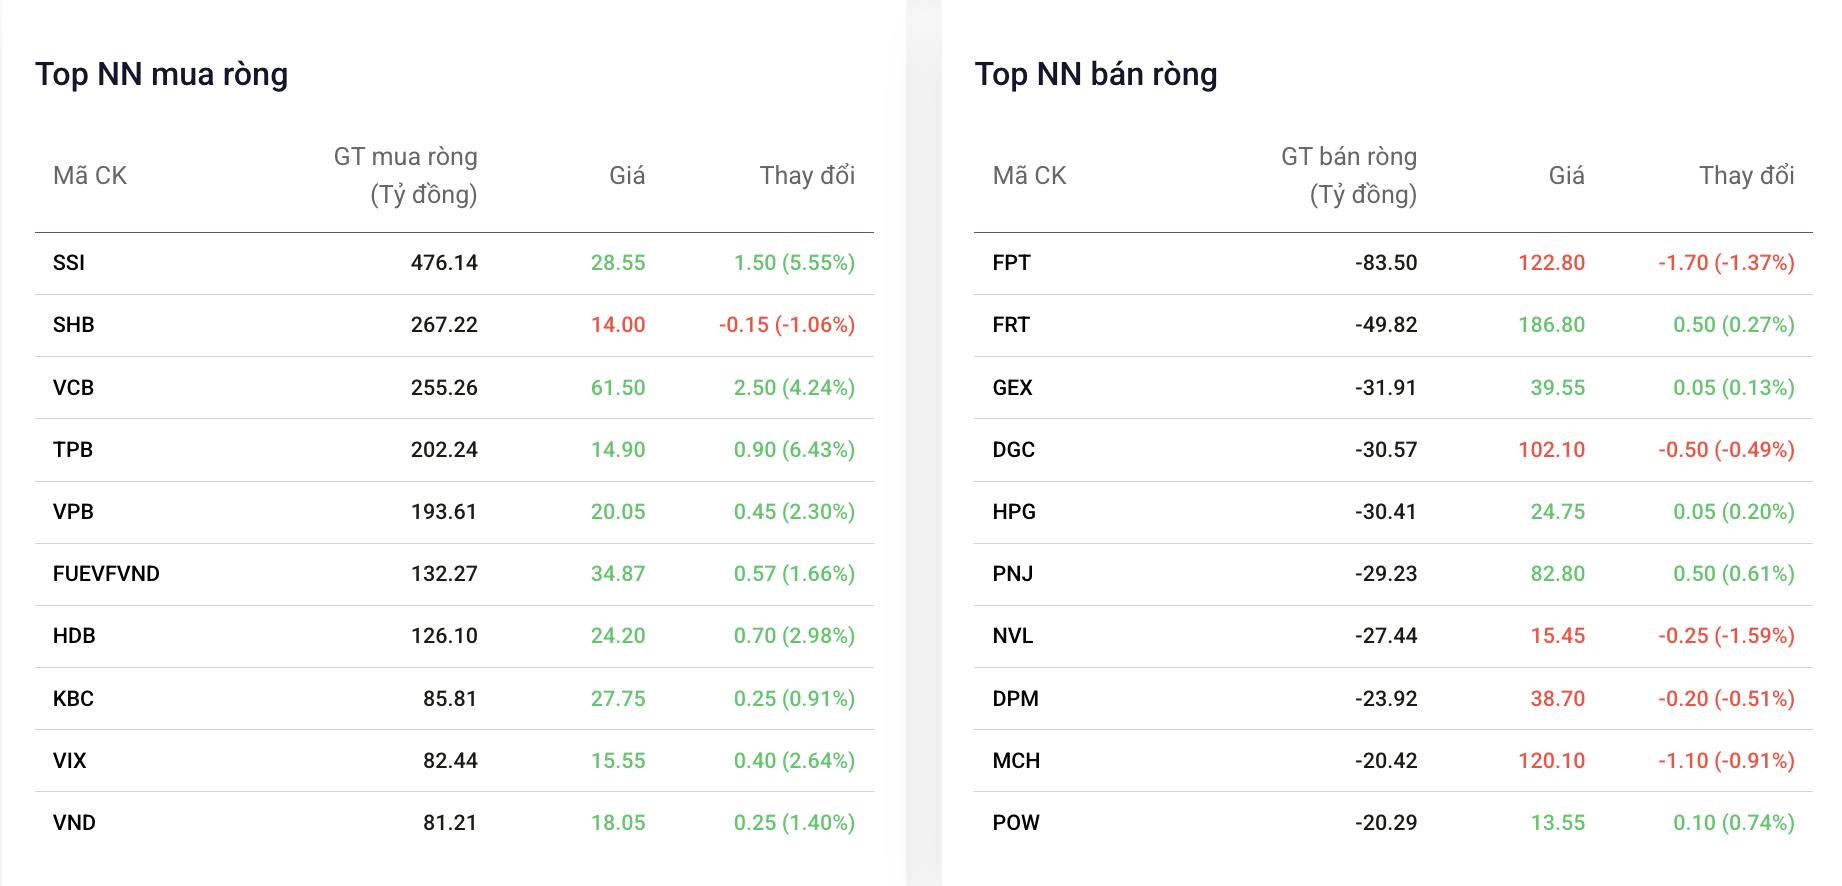This screenshot has width=1842, height=886.
Task: Click FPT price 122.80
Action: 1551,263
